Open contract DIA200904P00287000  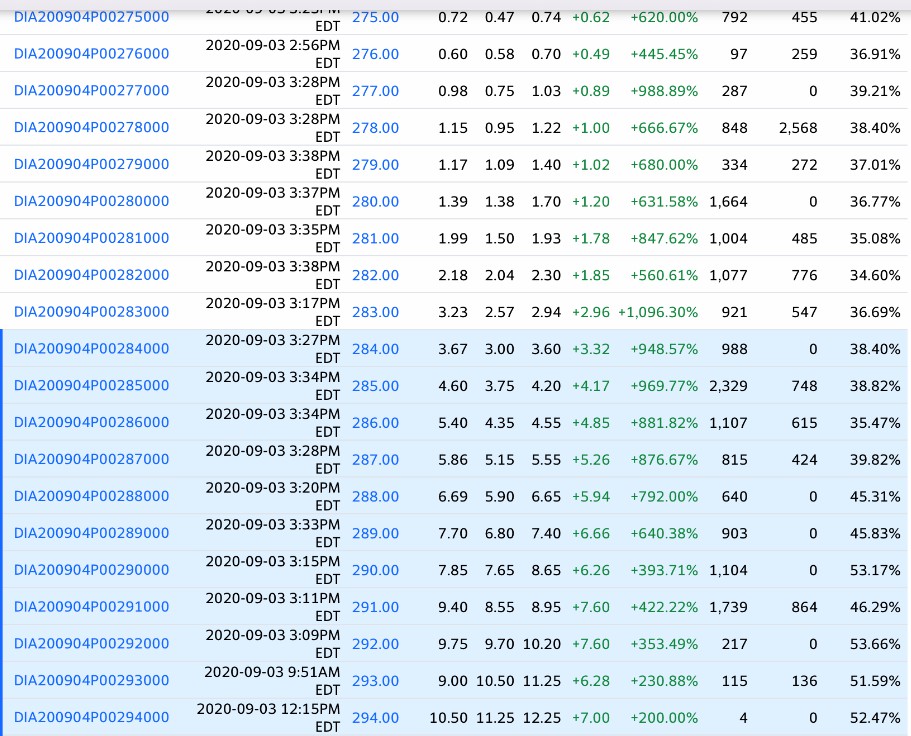pyautogui.click(x=91, y=459)
